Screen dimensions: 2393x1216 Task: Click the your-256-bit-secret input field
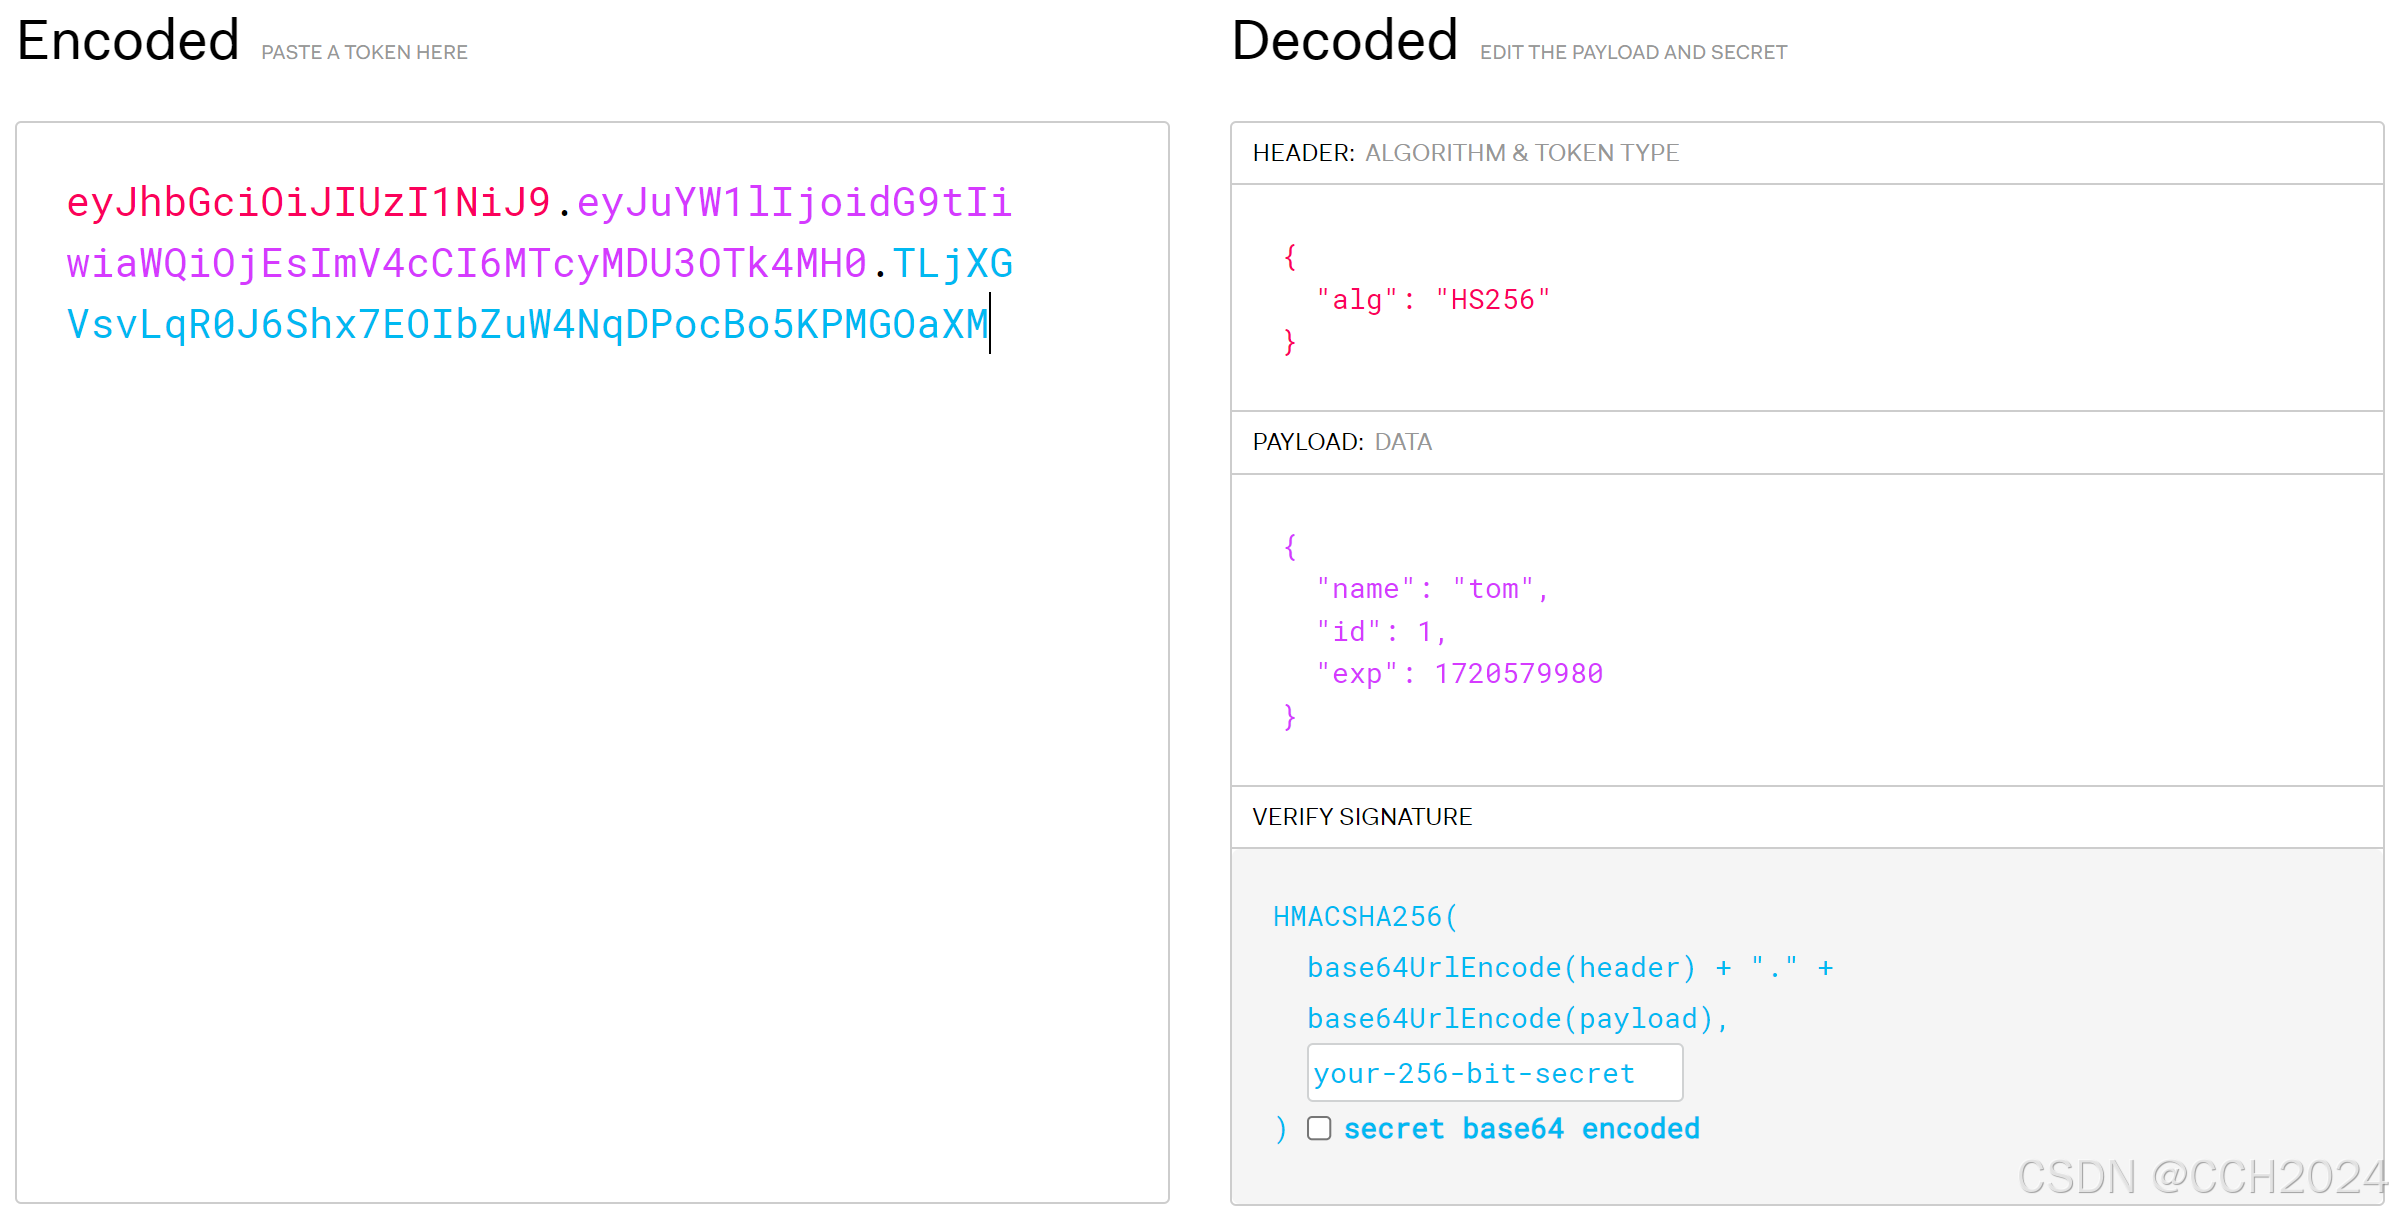tap(1494, 1074)
